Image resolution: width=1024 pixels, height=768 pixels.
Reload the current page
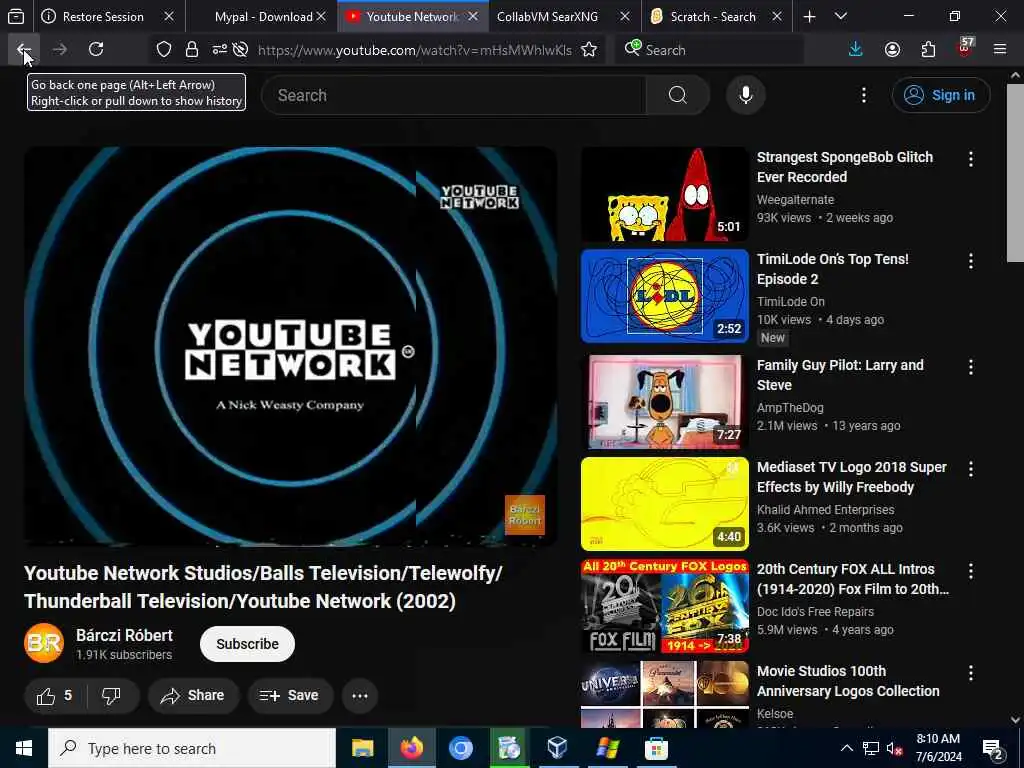coord(96,50)
